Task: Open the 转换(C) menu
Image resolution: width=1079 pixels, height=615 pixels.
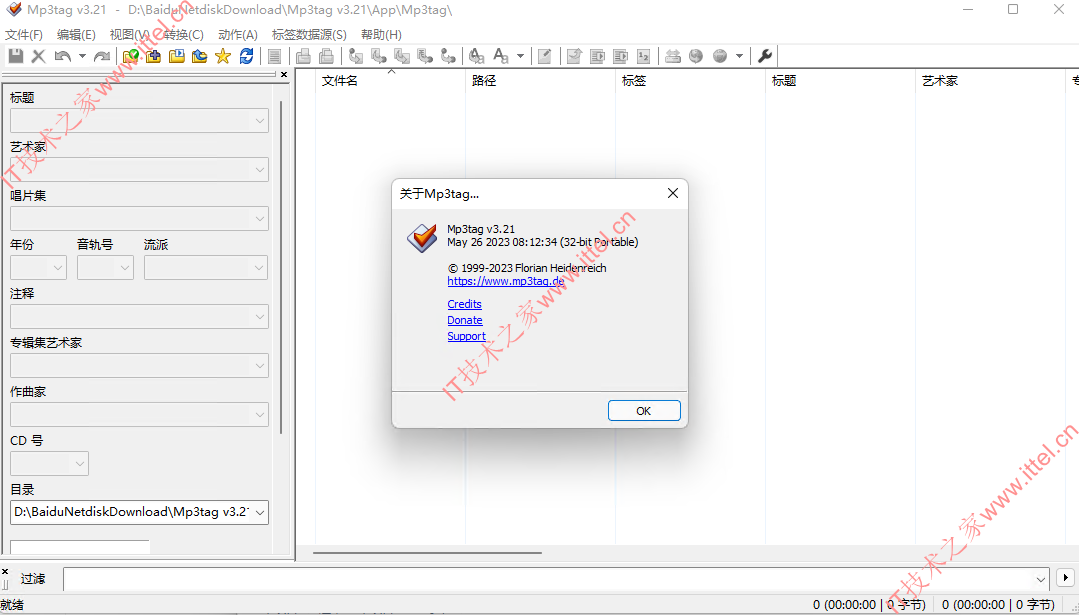Action: [x=184, y=34]
